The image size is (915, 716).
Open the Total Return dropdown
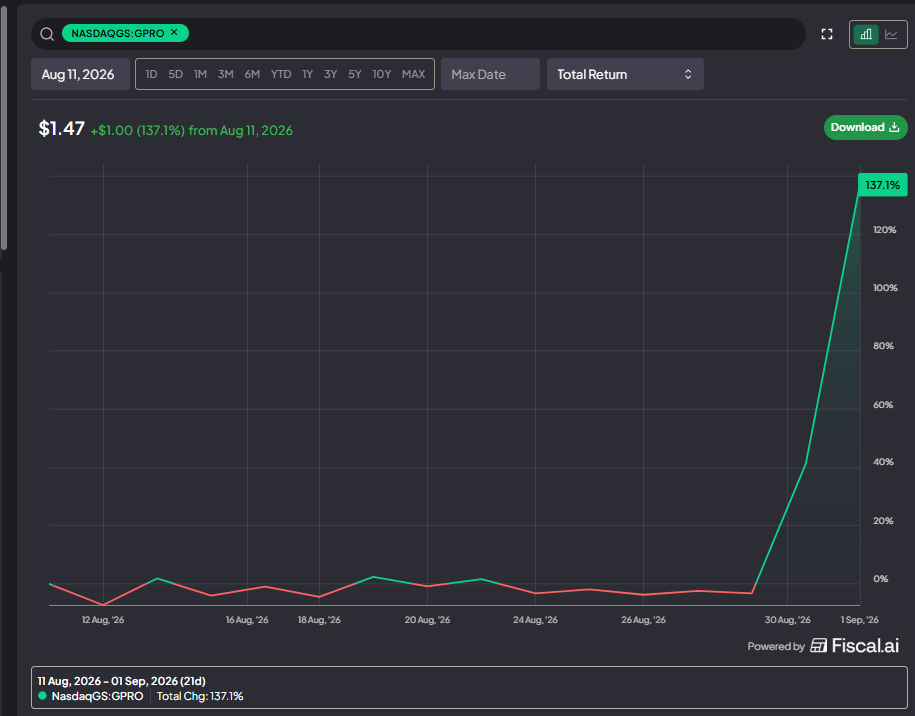(625, 74)
